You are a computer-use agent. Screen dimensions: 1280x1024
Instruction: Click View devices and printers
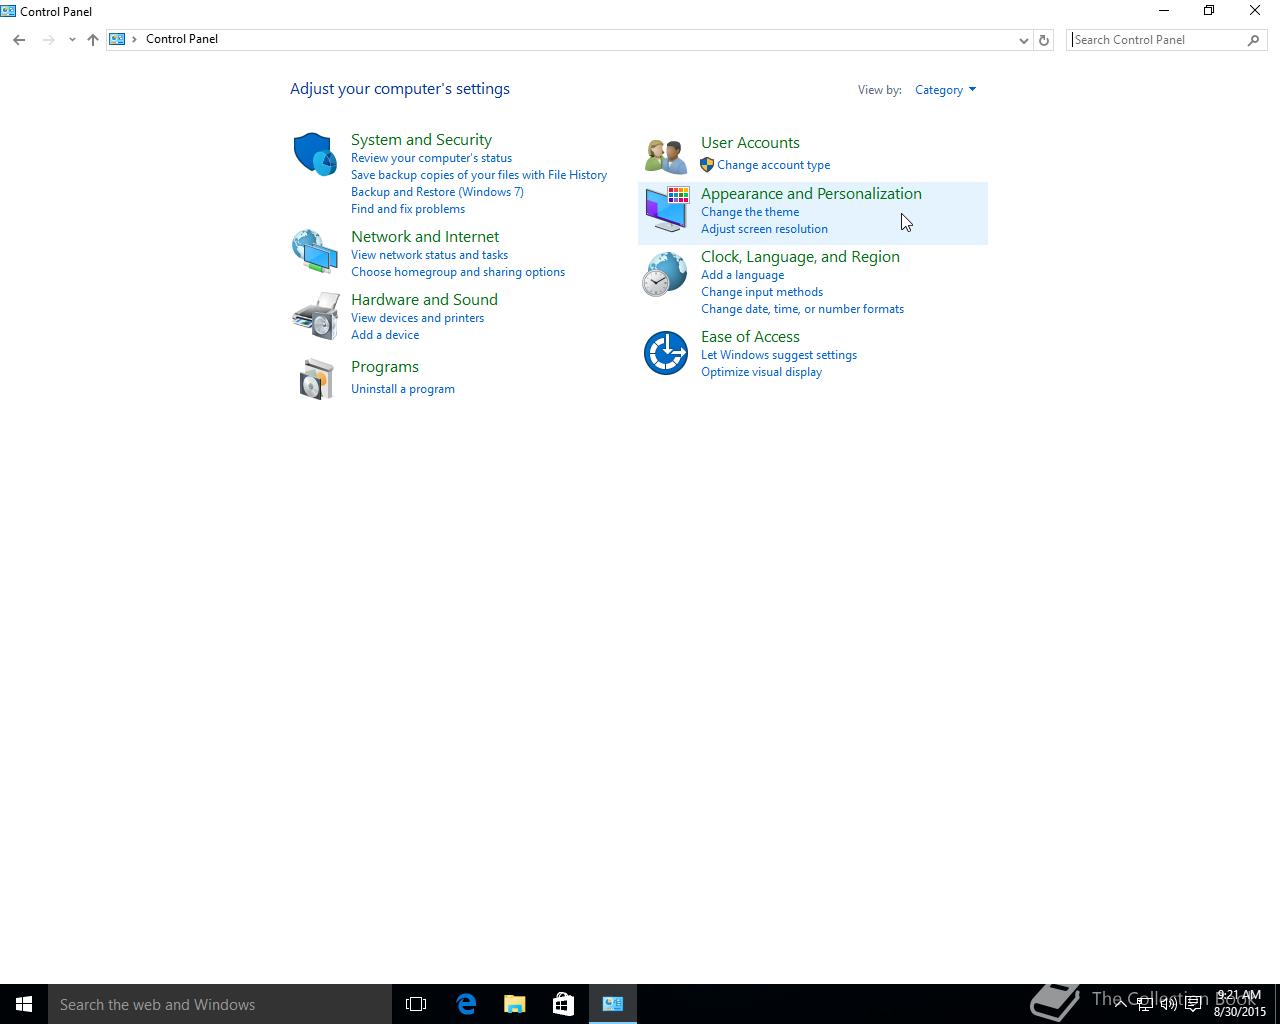coord(417,318)
